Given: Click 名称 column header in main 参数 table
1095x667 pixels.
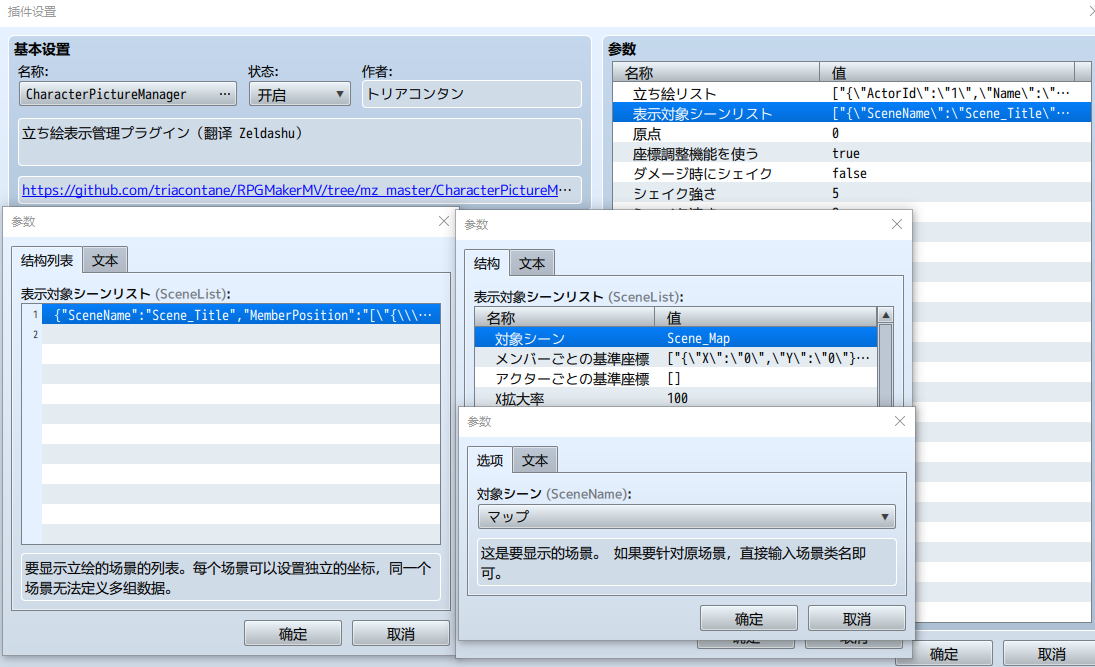Looking at the screenshot, I should click(716, 73).
